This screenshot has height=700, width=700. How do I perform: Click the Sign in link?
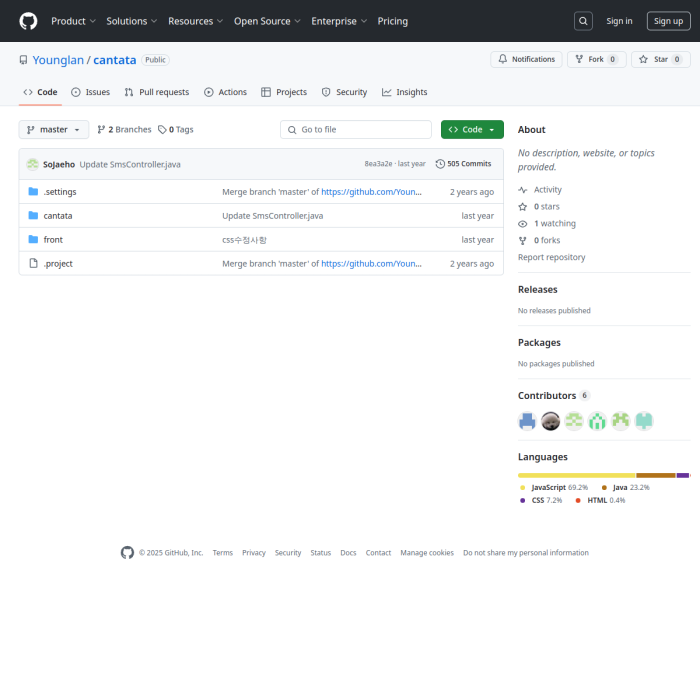pos(619,21)
